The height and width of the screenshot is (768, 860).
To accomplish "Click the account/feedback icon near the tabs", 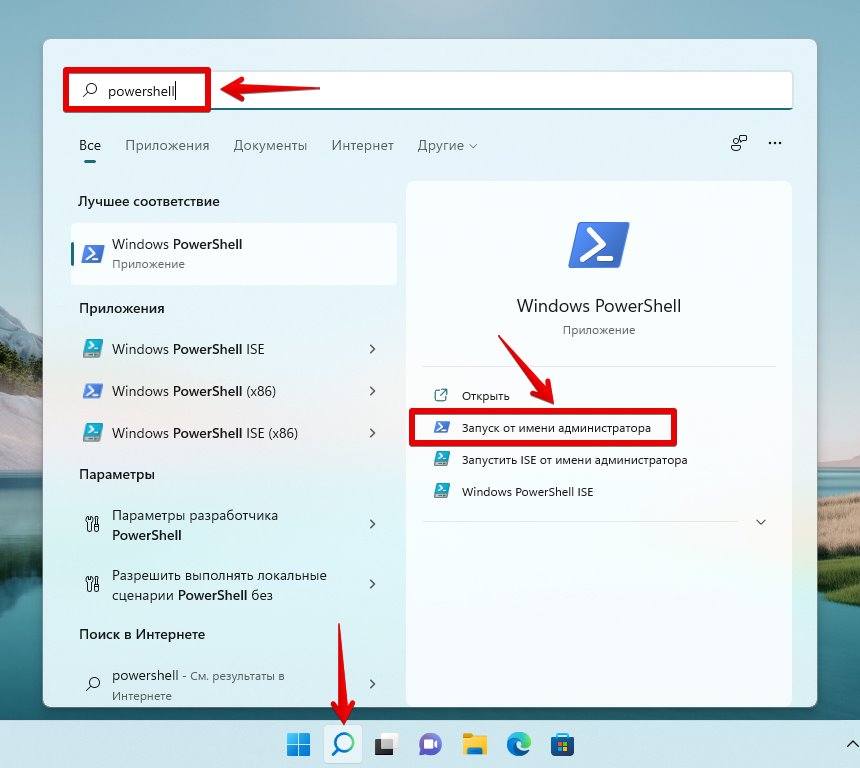I will tap(739, 143).
